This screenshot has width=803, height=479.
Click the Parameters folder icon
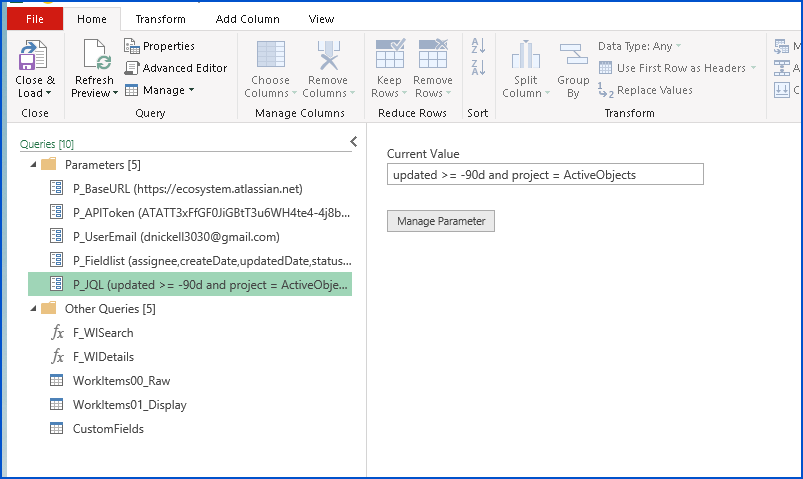49,164
